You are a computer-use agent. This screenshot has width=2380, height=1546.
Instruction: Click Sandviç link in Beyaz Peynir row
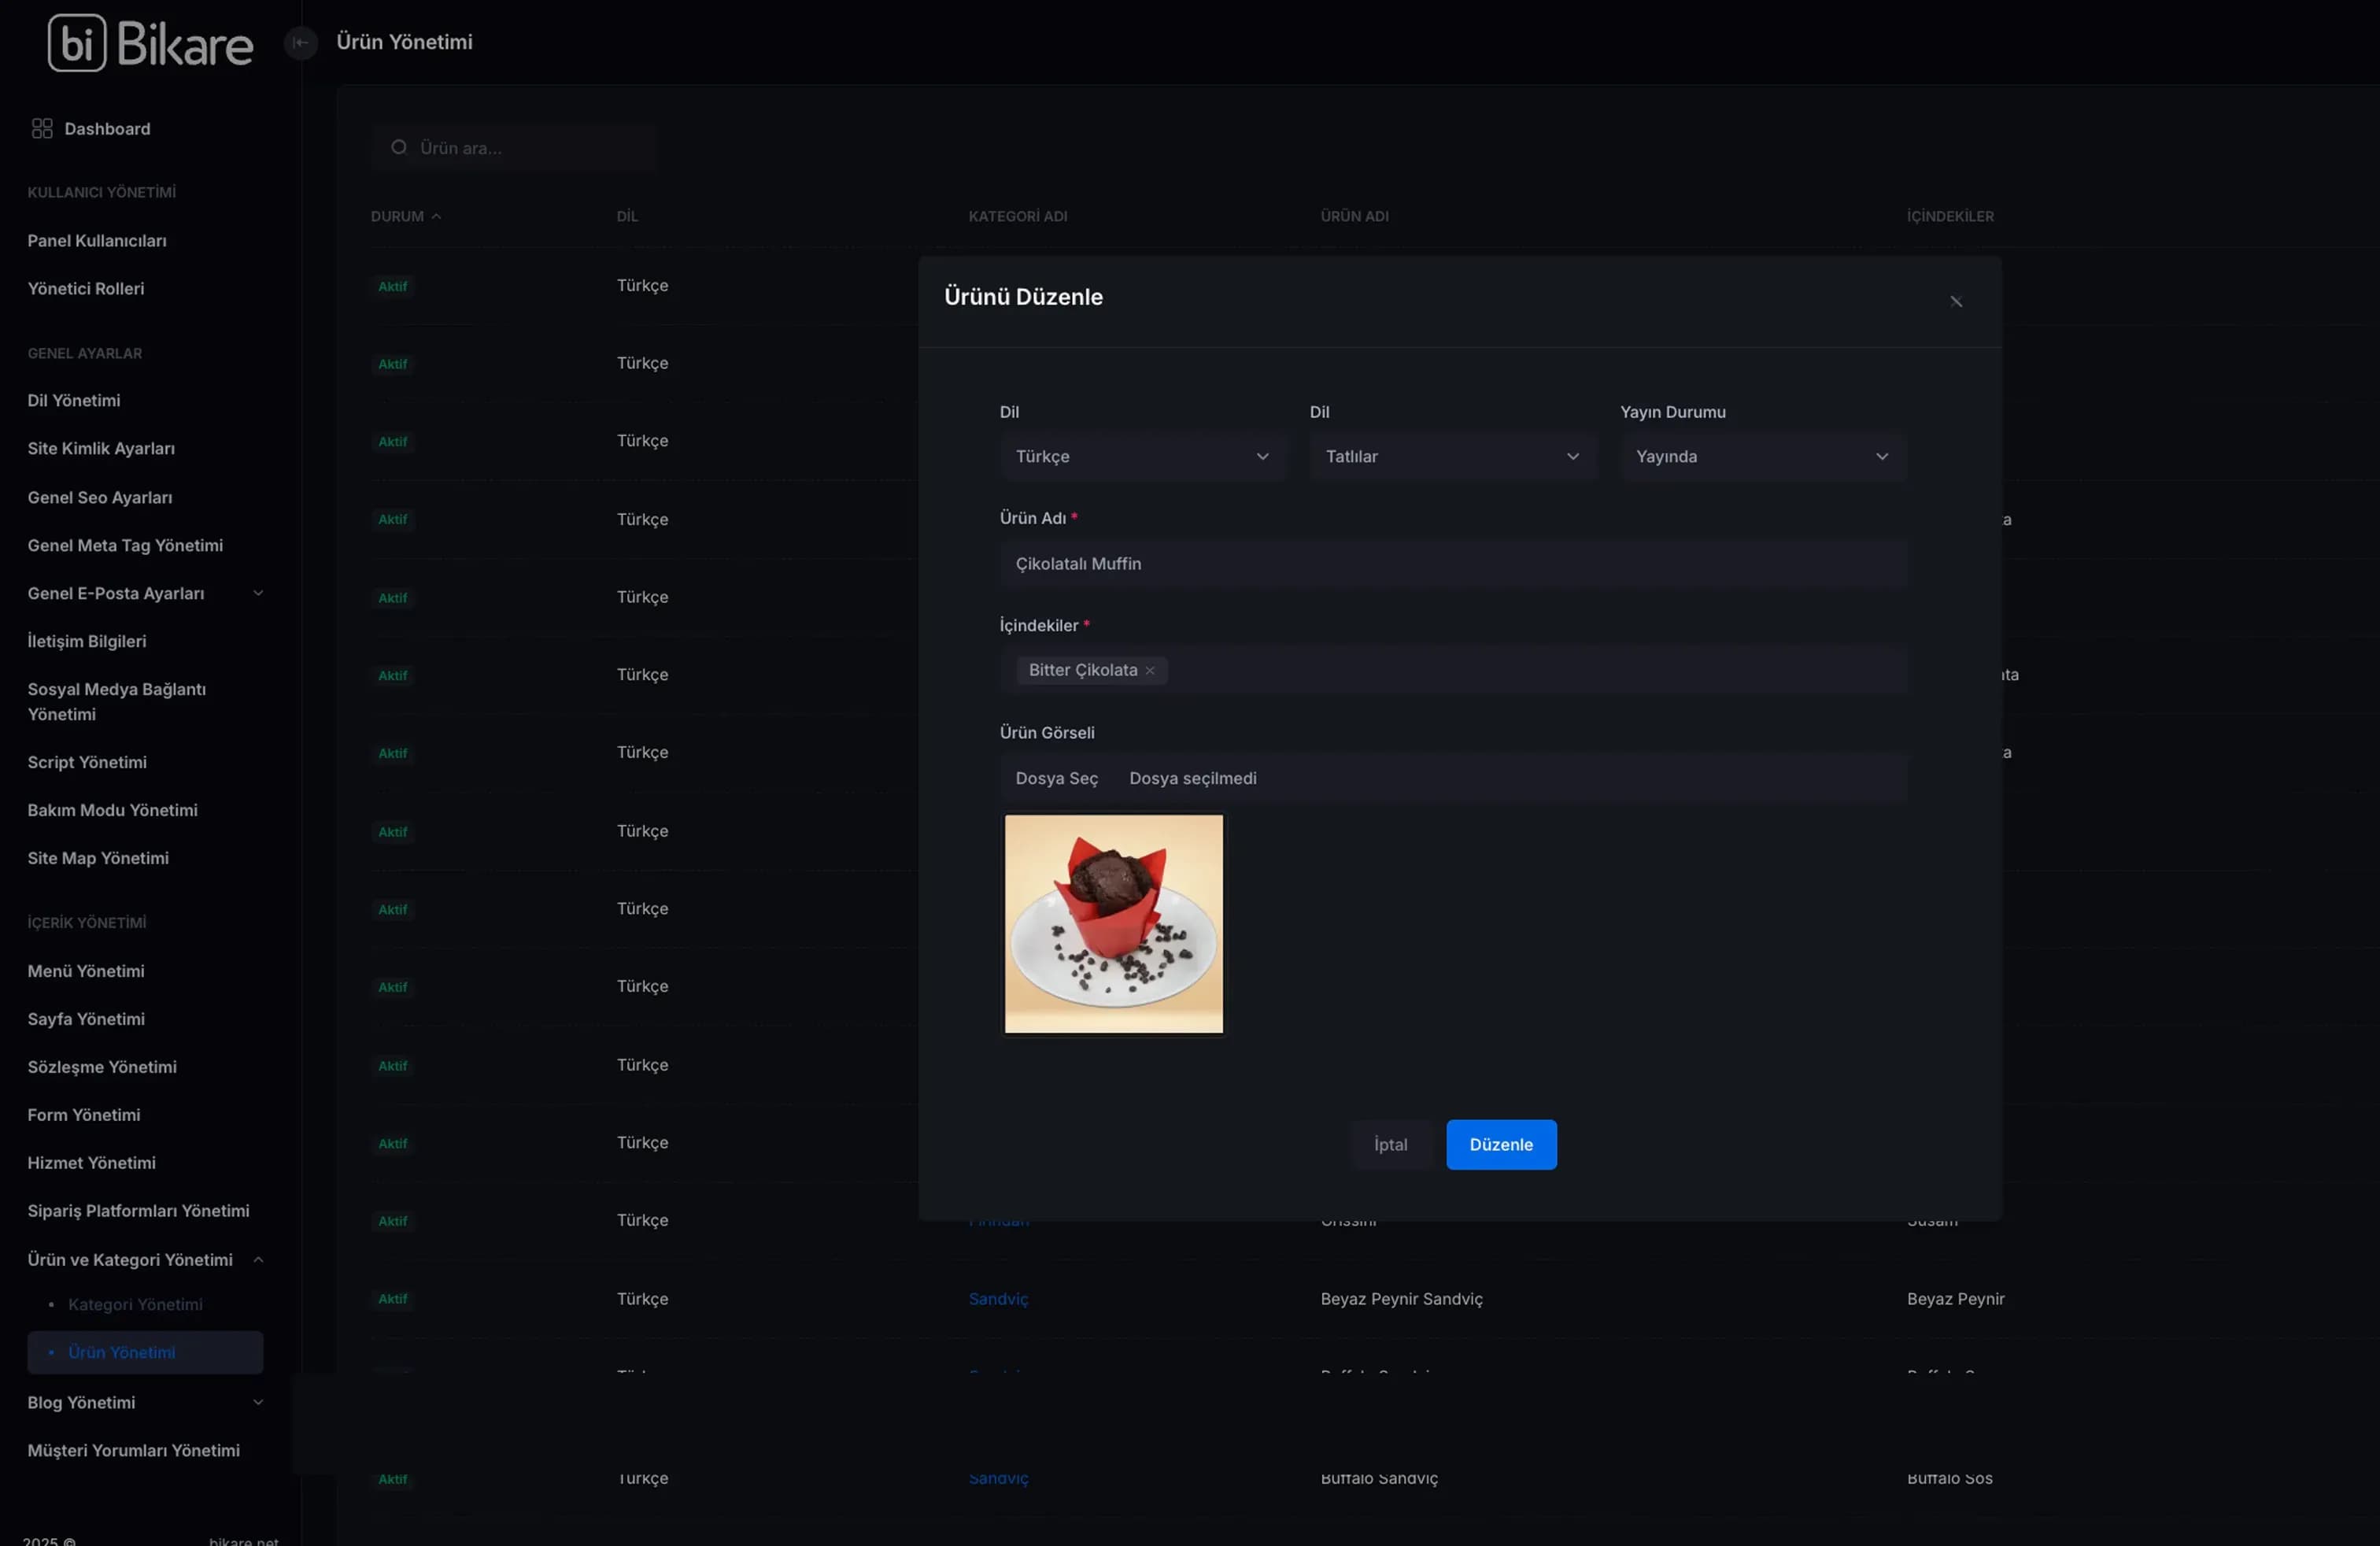pyautogui.click(x=998, y=1299)
